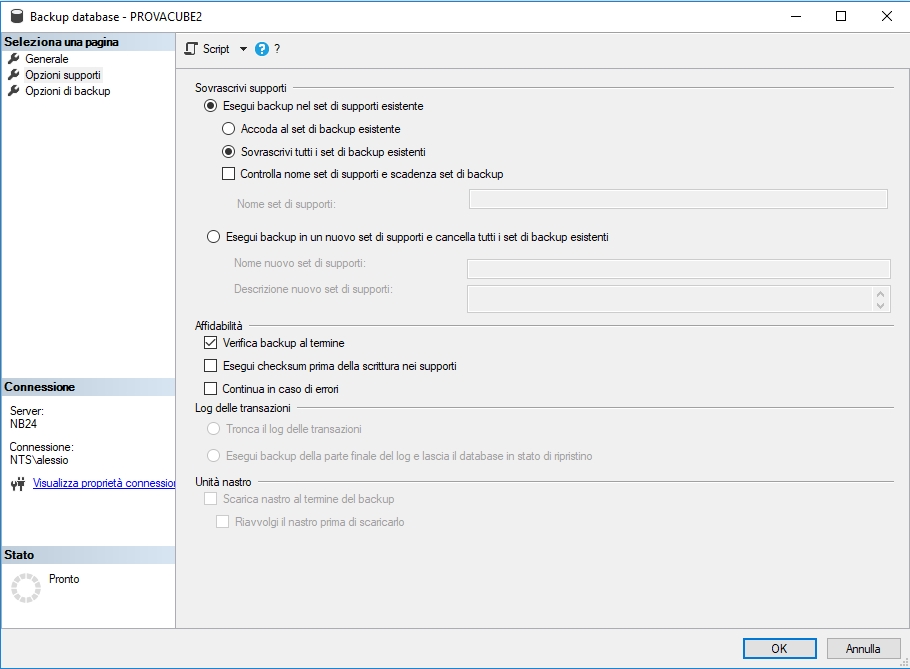Screen dimensions: 910x669
Task: Select Accoda al set di backup esistente
Action: coord(228,129)
